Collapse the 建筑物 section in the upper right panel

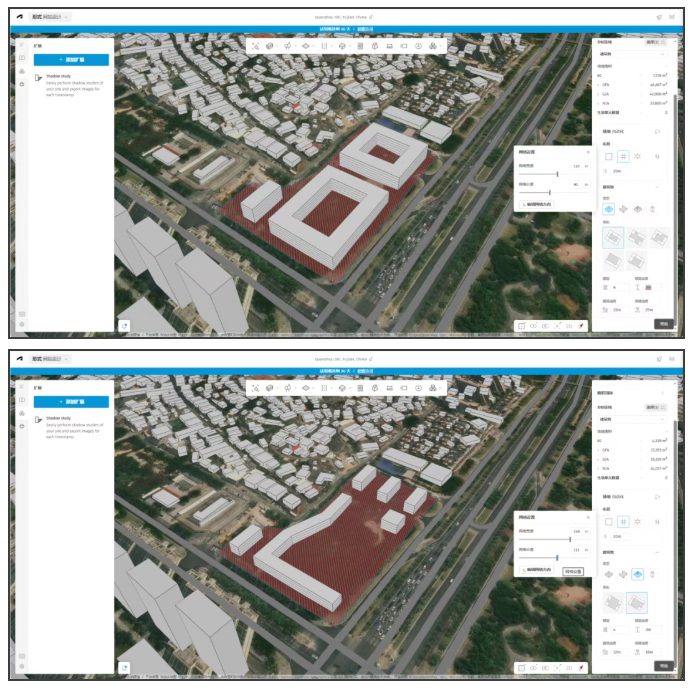click(x=657, y=187)
